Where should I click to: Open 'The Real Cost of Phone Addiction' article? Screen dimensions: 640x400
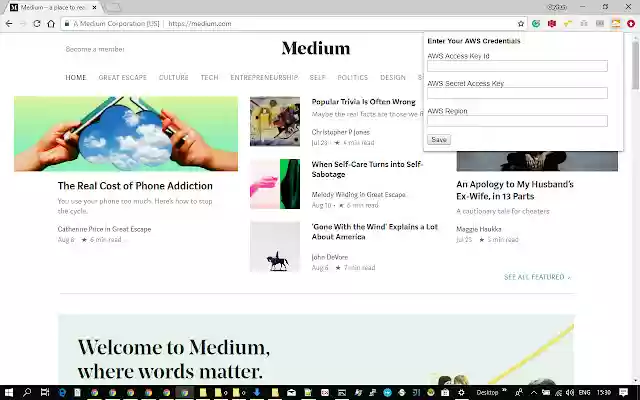(135, 186)
